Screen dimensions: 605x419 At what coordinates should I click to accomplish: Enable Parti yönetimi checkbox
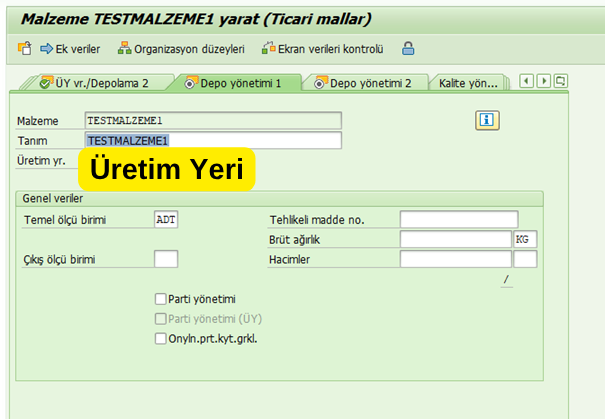pyautogui.click(x=160, y=298)
